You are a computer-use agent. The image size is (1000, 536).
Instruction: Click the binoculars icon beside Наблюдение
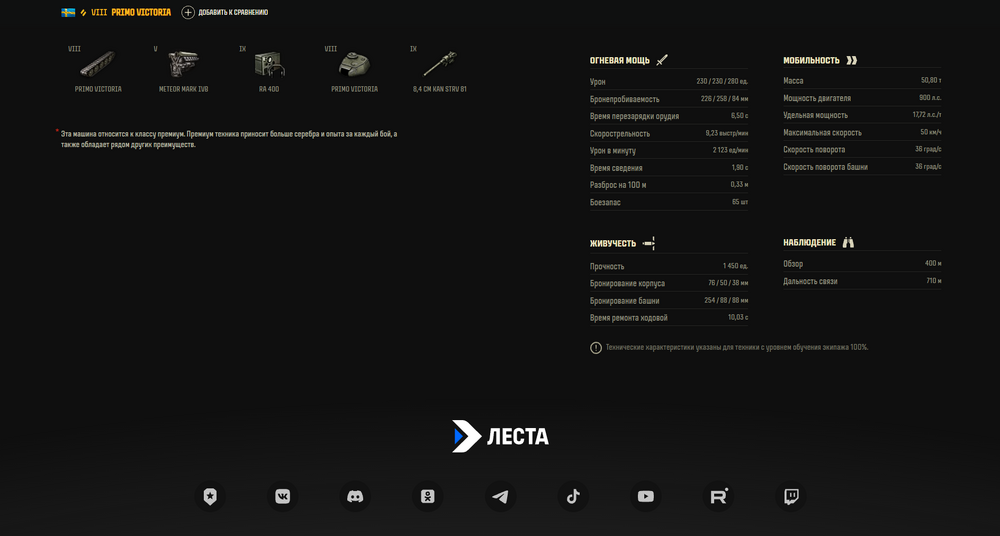tap(848, 242)
